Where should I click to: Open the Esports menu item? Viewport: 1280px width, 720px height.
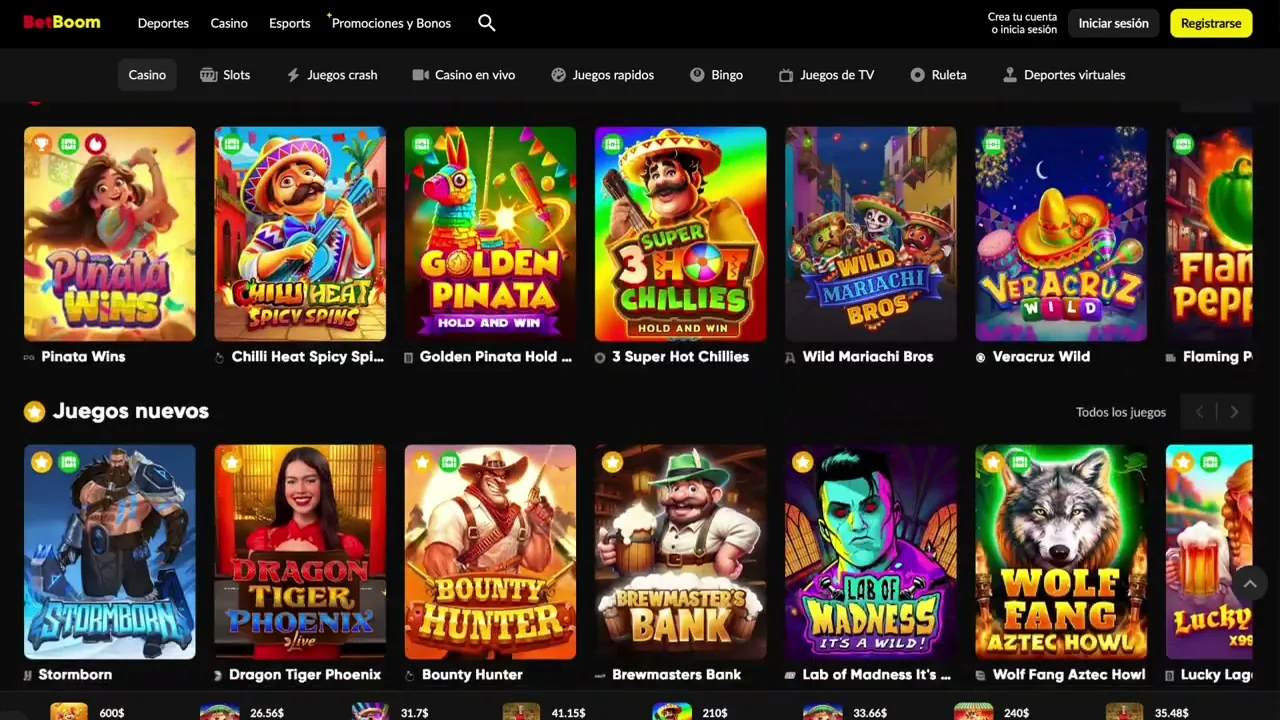(290, 23)
